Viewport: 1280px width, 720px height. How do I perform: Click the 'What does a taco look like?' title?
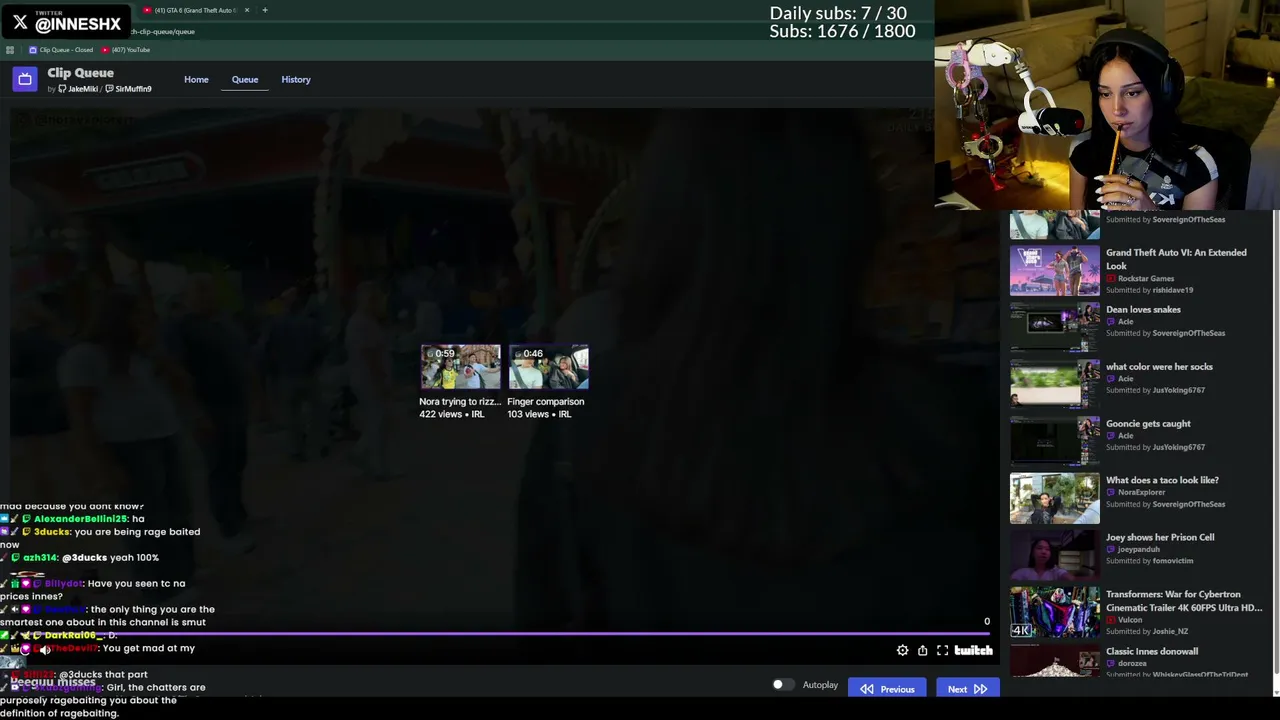[1162, 481]
